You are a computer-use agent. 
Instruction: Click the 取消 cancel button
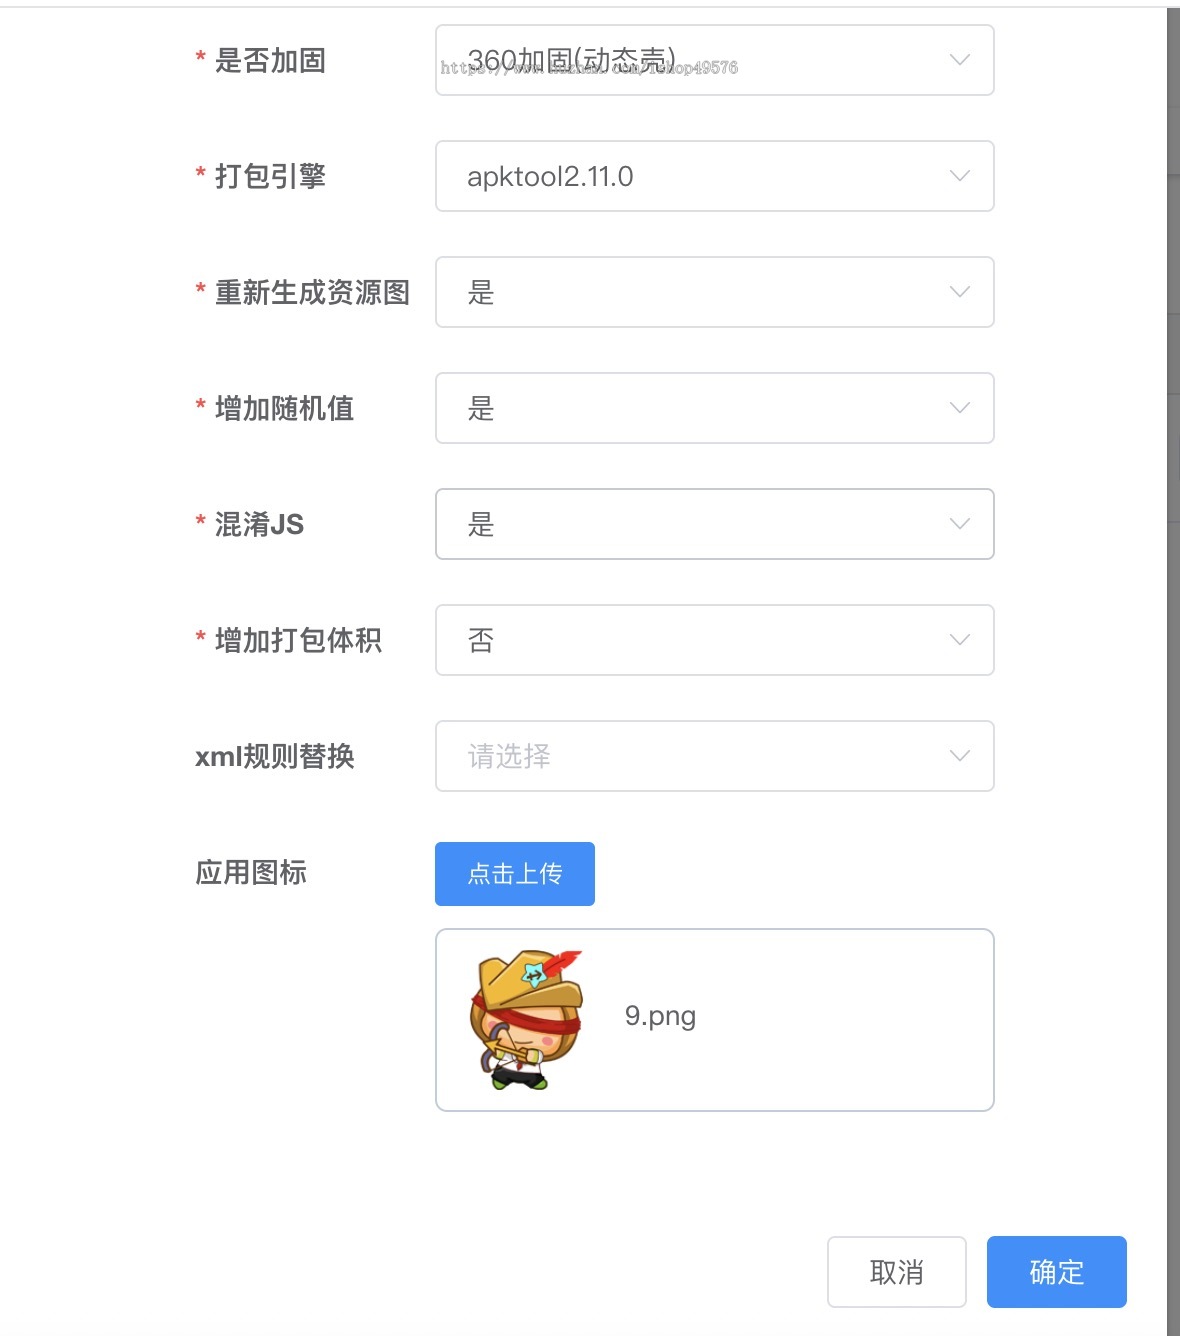[897, 1272]
